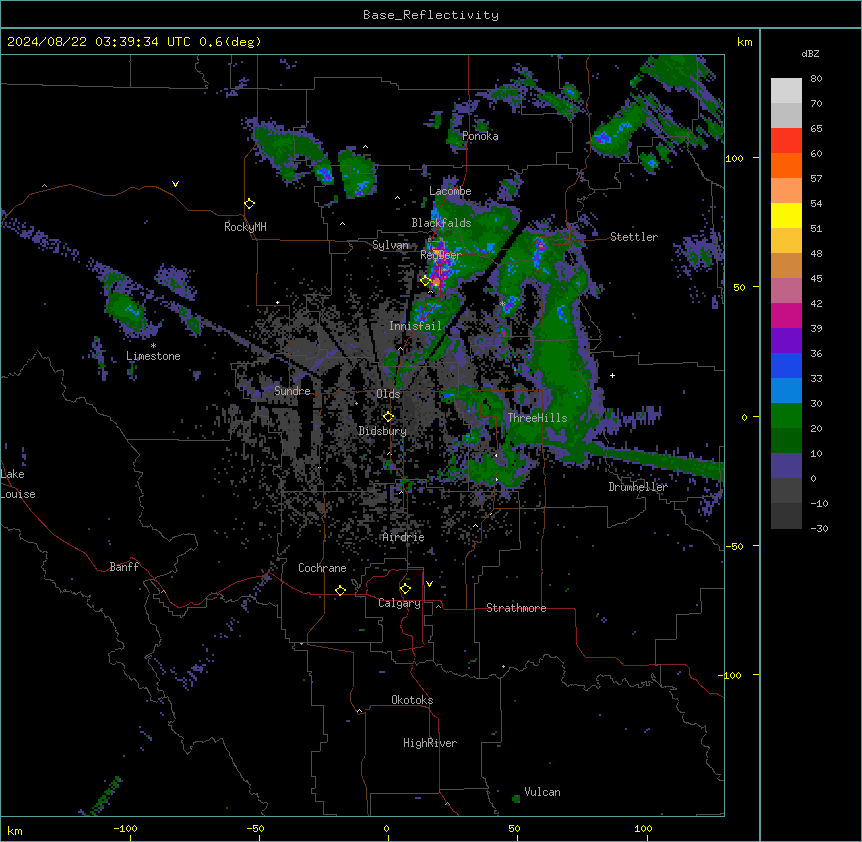Click the -100 tick on bottom axis
Viewport: 862px width, 842px height.
click(x=125, y=828)
